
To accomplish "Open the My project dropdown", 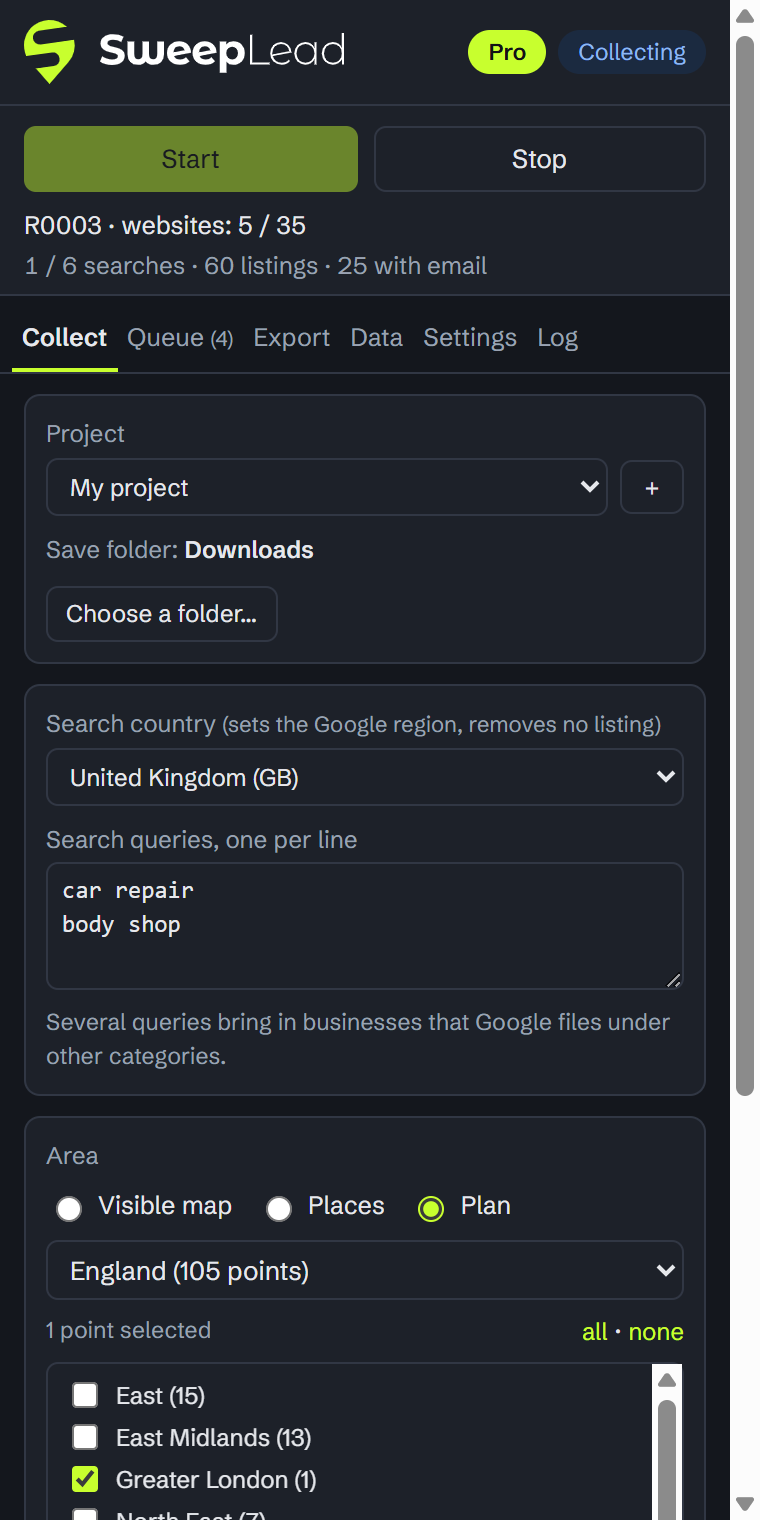I will (327, 487).
